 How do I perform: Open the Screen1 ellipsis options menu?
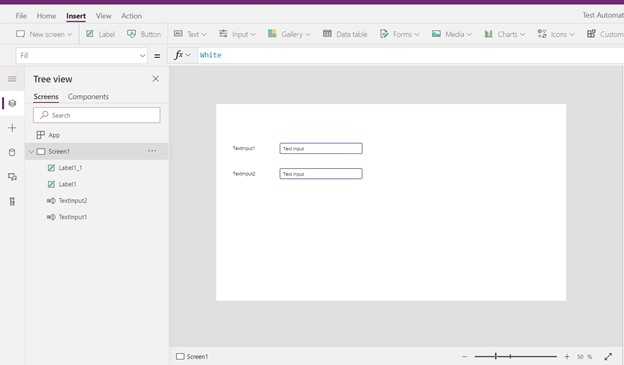click(152, 151)
